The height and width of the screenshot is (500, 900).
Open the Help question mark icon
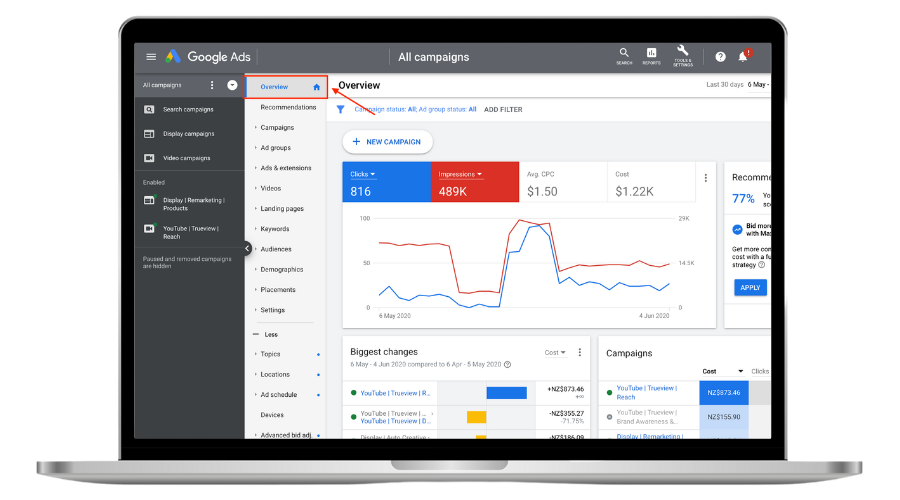tap(720, 56)
